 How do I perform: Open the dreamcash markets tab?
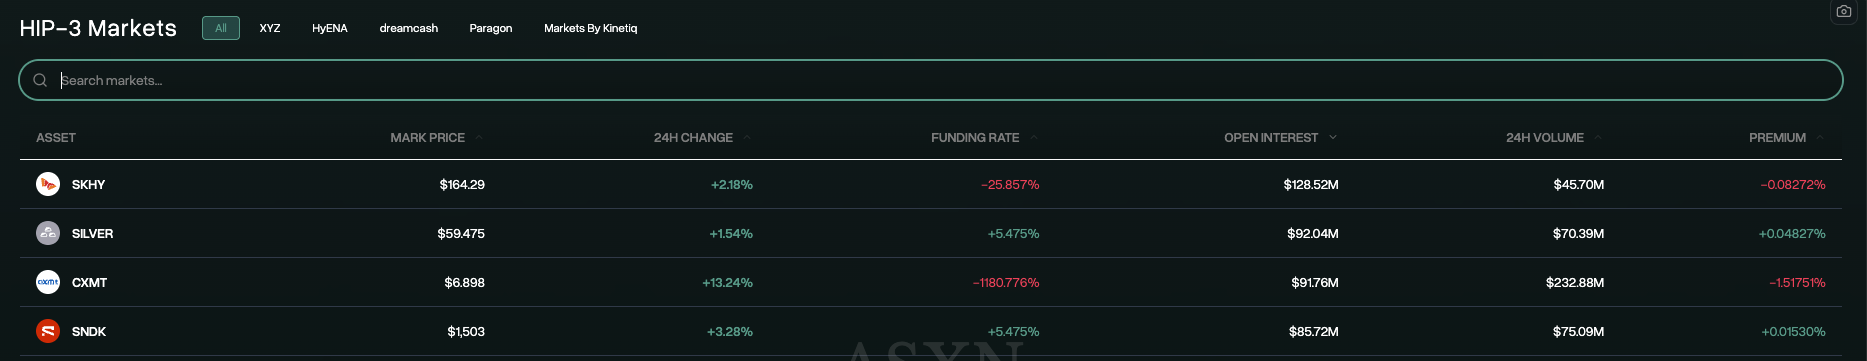coord(409,28)
